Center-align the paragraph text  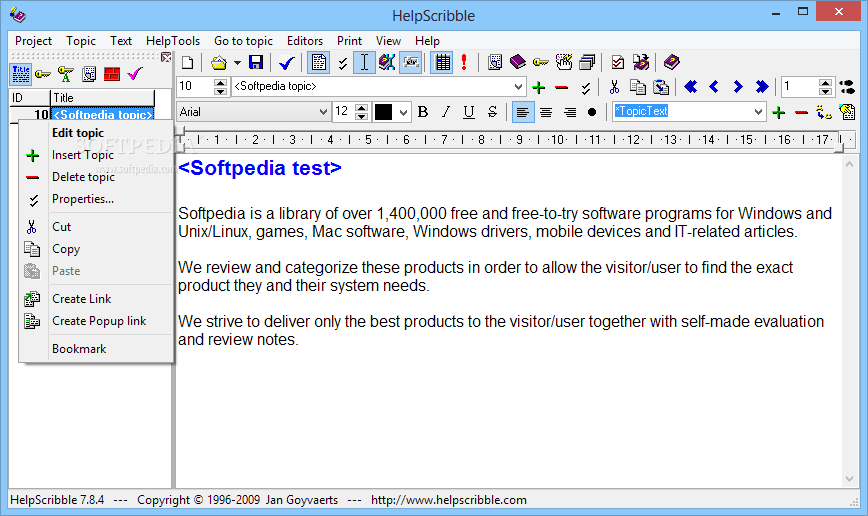546,112
